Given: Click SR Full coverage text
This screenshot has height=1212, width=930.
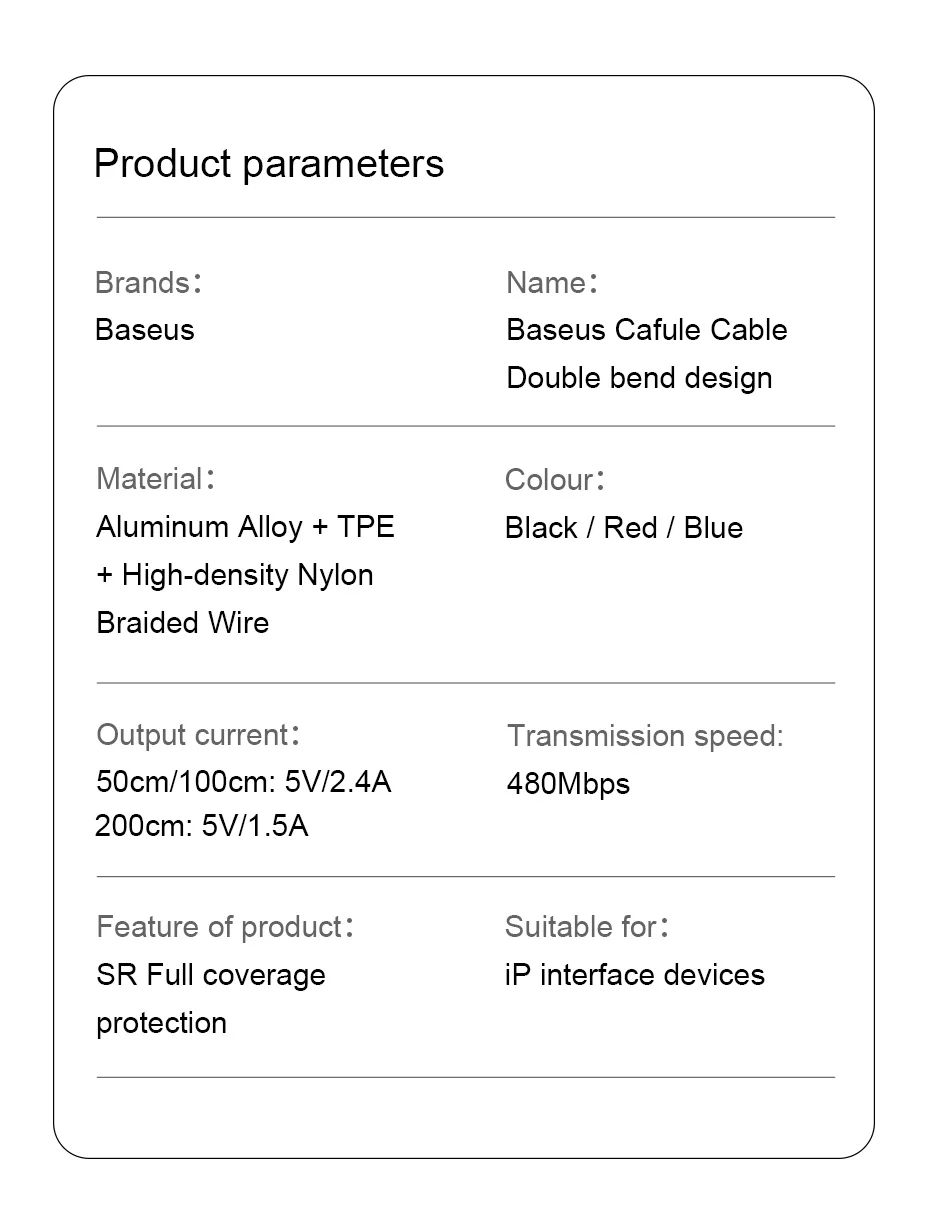Looking at the screenshot, I should [x=211, y=975].
